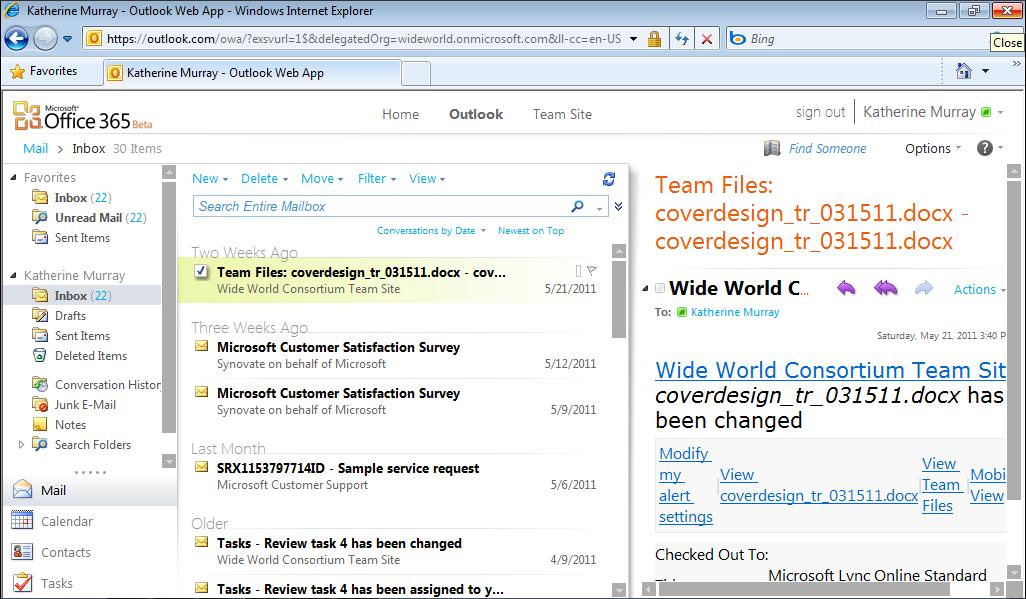Click the Find Someone link
The width and height of the screenshot is (1026, 599).
pyautogui.click(x=827, y=149)
